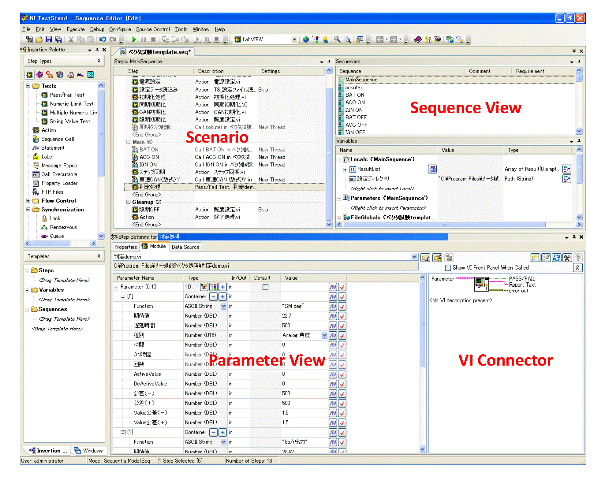Collapse Locals (MainSequence) in Variables pane
This screenshot has width=612, height=480.
pyautogui.click(x=340, y=159)
